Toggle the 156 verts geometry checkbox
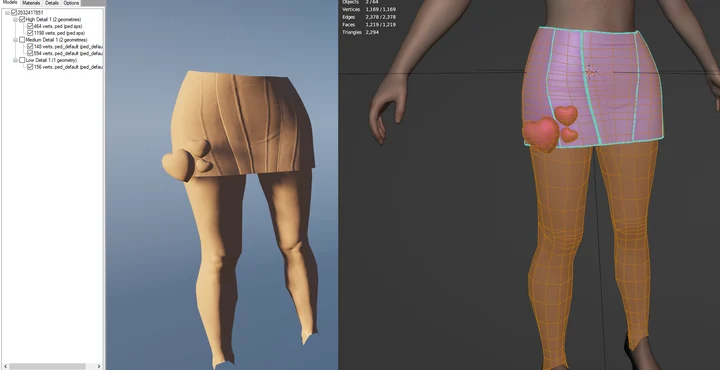720x370 pixels. click(30, 67)
